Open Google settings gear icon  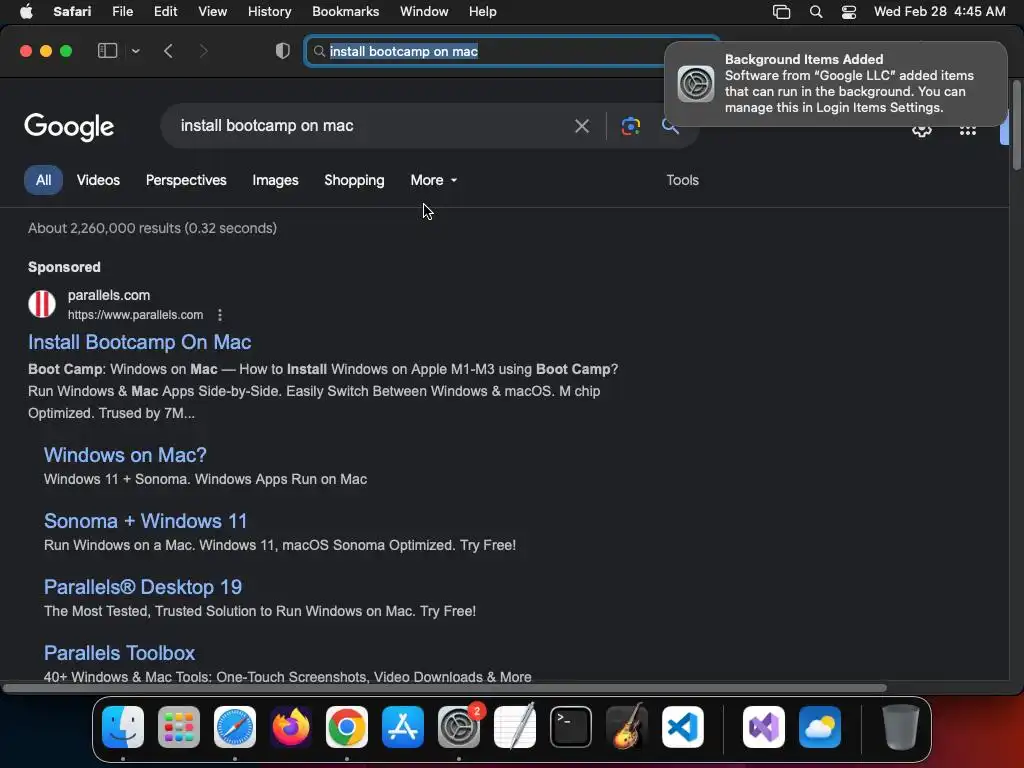click(x=921, y=130)
